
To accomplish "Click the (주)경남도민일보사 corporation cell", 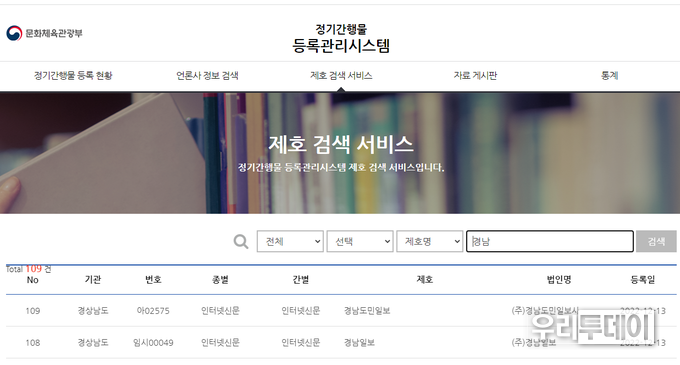I will point(545,311).
